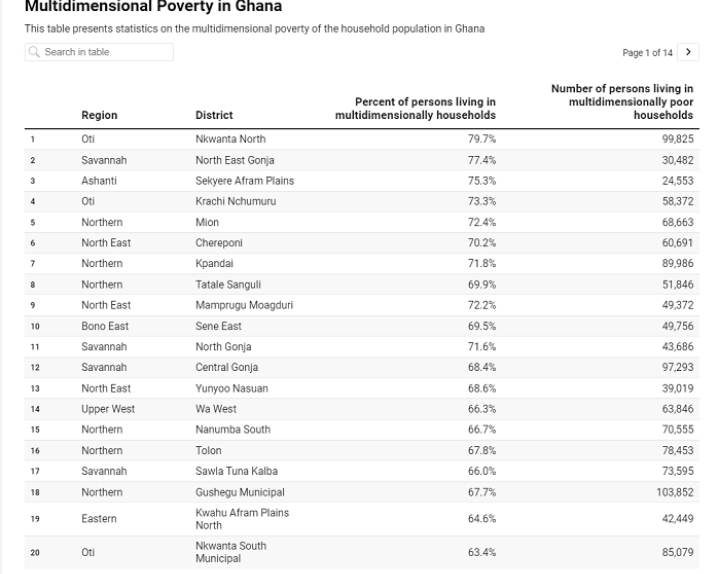Click the 103,852 persons value
Image resolution: width=720 pixels, height=574 pixels.
[x=670, y=492]
